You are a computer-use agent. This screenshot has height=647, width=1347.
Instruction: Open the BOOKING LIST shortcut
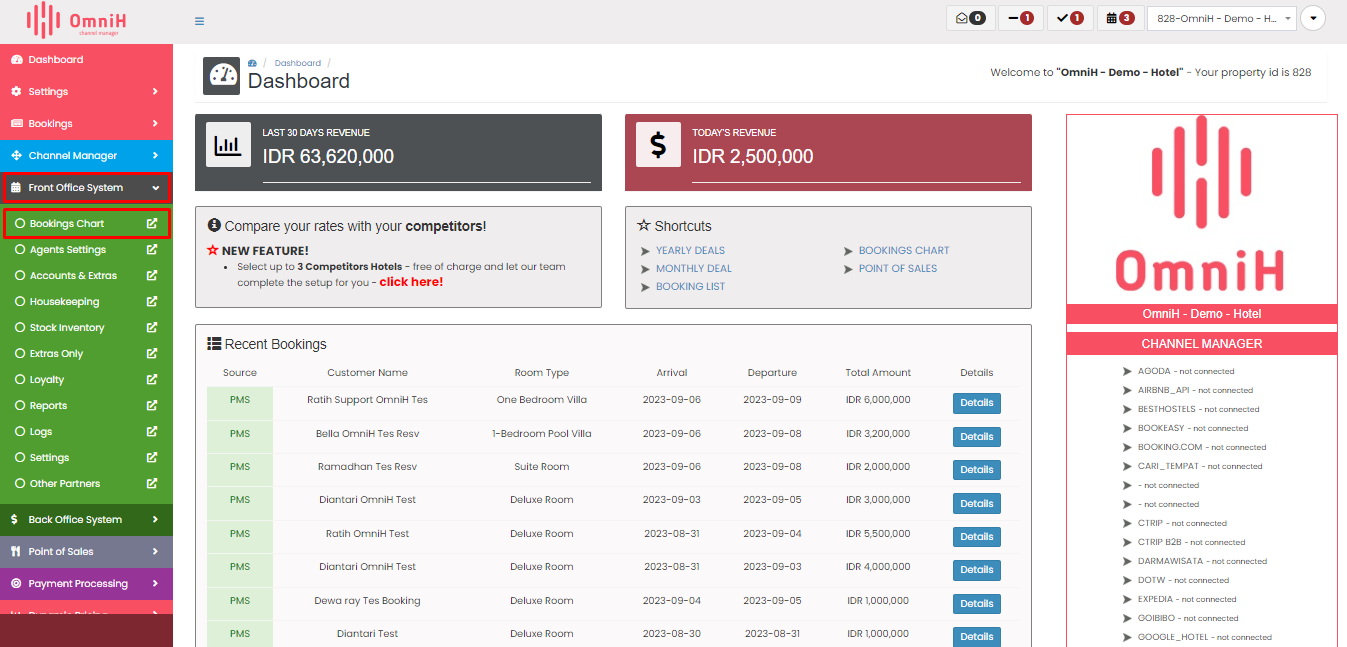click(690, 287)
